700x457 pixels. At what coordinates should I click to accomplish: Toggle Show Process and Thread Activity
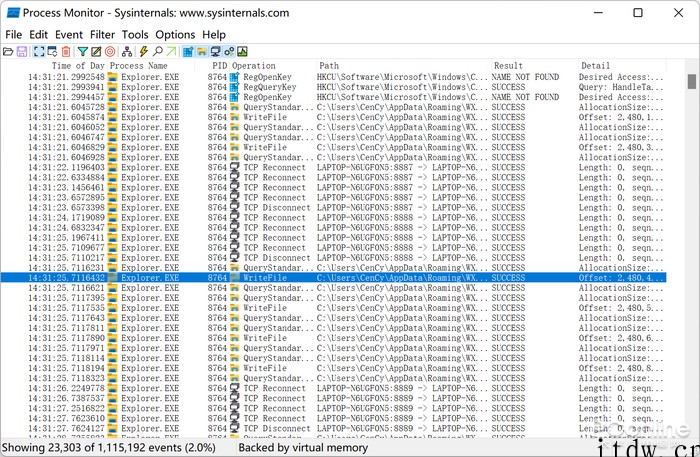pos(229,52)
